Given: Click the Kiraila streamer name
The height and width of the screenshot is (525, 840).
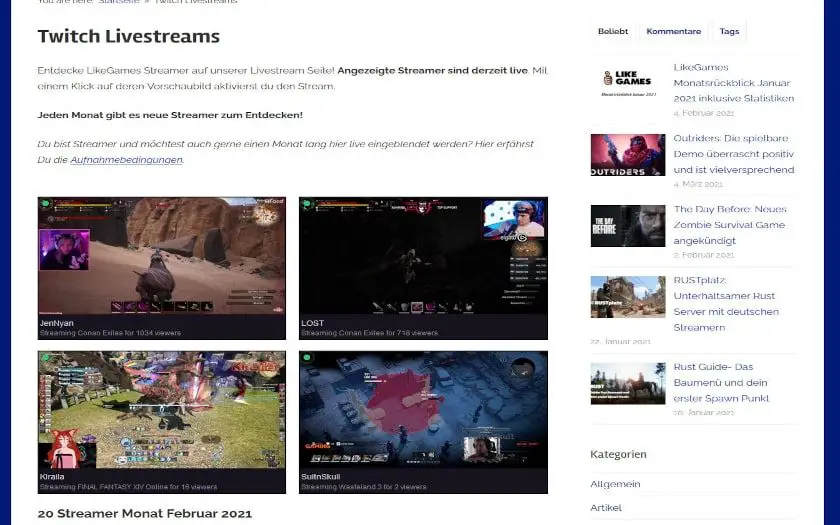Looking at the screenshot, I should (x=52, y=476).
